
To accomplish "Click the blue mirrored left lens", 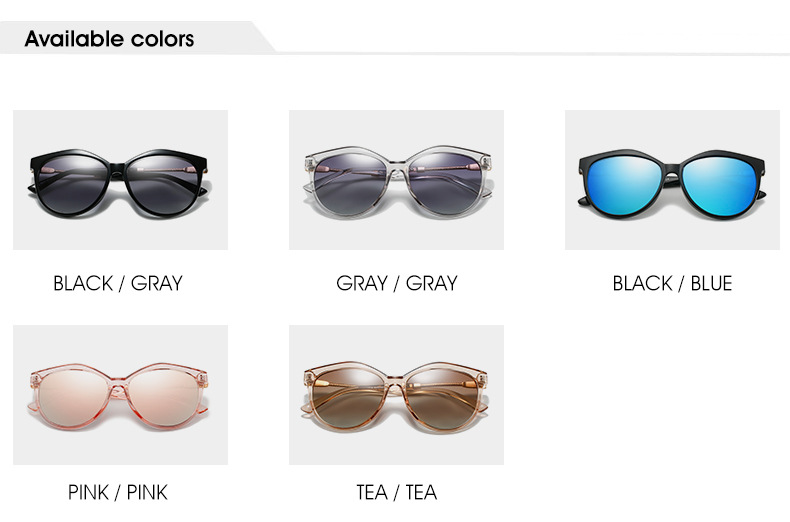I will [625, 184].
